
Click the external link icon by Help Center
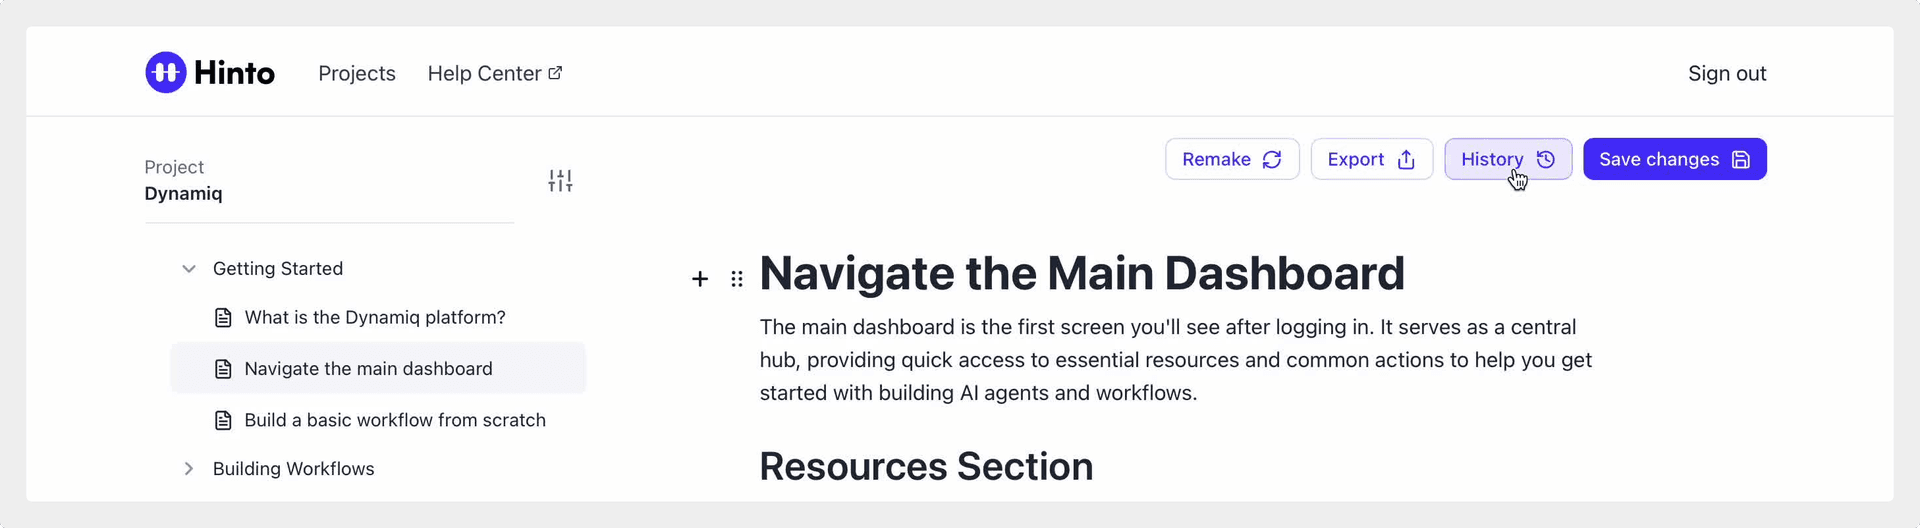click(555, 73)
